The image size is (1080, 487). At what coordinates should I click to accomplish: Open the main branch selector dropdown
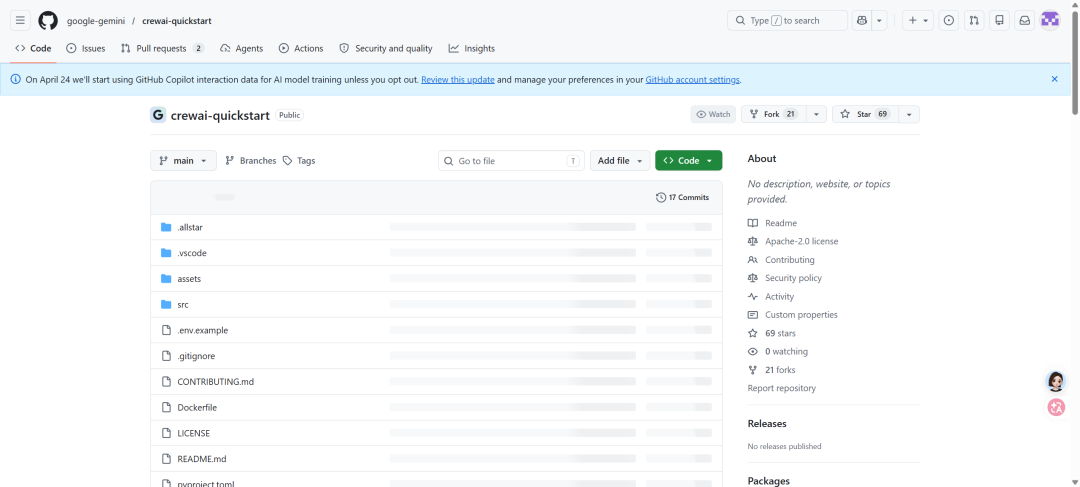[x=183, y=160]
